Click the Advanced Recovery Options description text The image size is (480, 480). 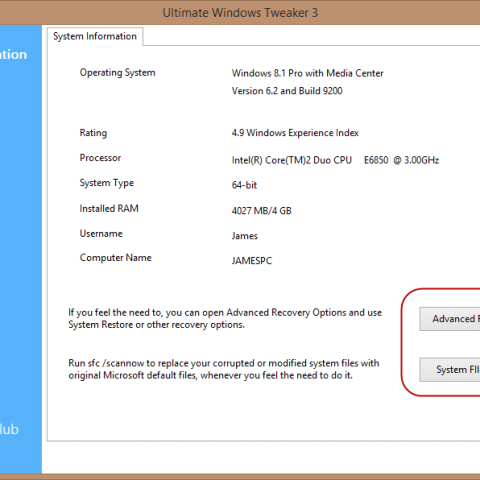click(225, 319)
